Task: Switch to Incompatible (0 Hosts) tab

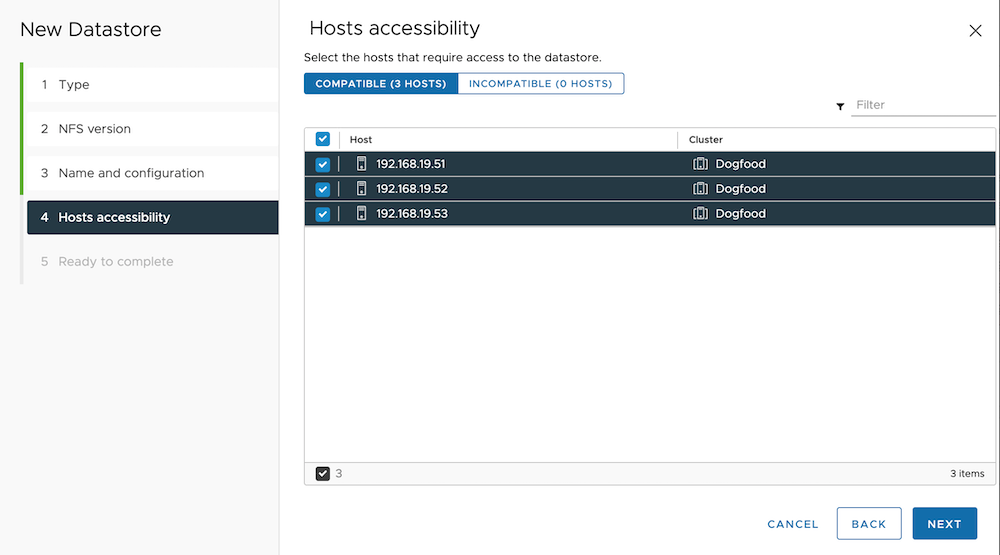Action: click(540, 84)
